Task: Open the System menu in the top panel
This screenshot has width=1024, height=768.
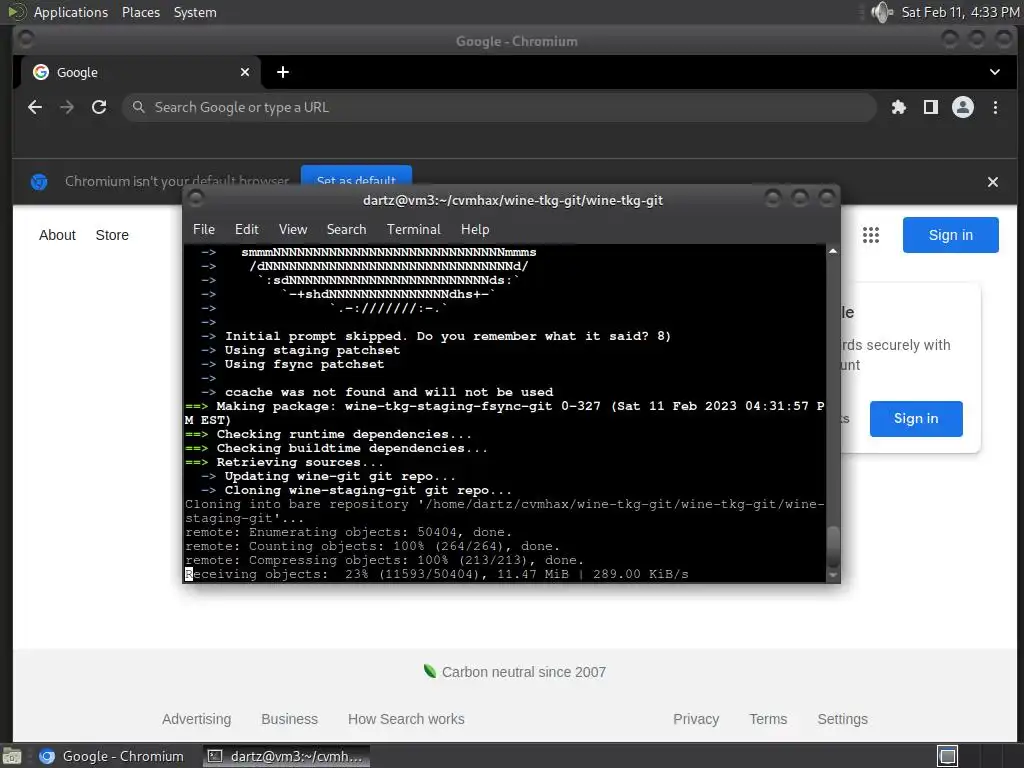Action: [195, 12]
